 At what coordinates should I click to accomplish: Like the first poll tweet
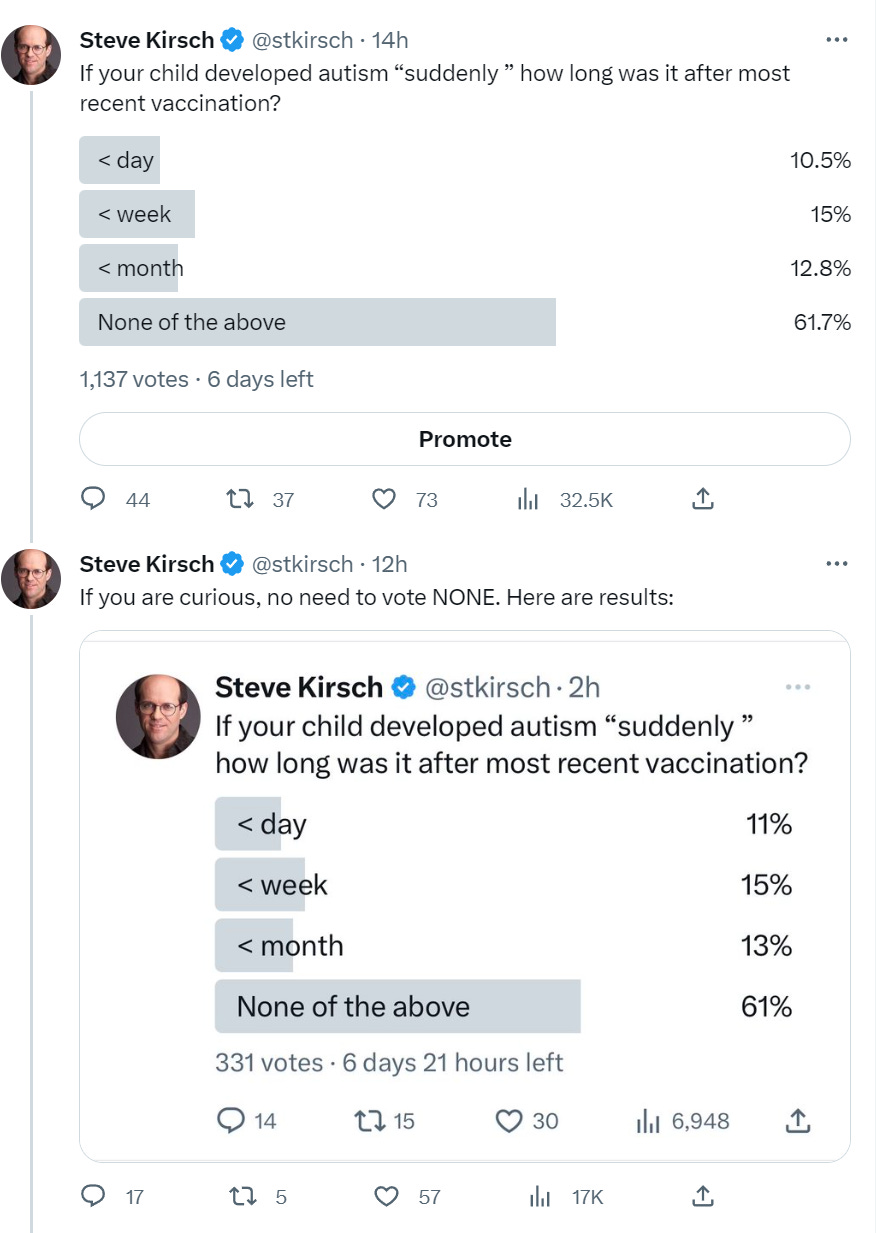coord(384,499)
